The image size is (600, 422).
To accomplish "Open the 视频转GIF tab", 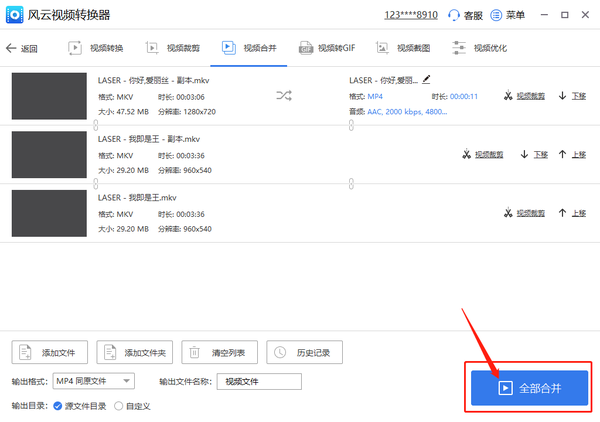I will tap(327, 48).
